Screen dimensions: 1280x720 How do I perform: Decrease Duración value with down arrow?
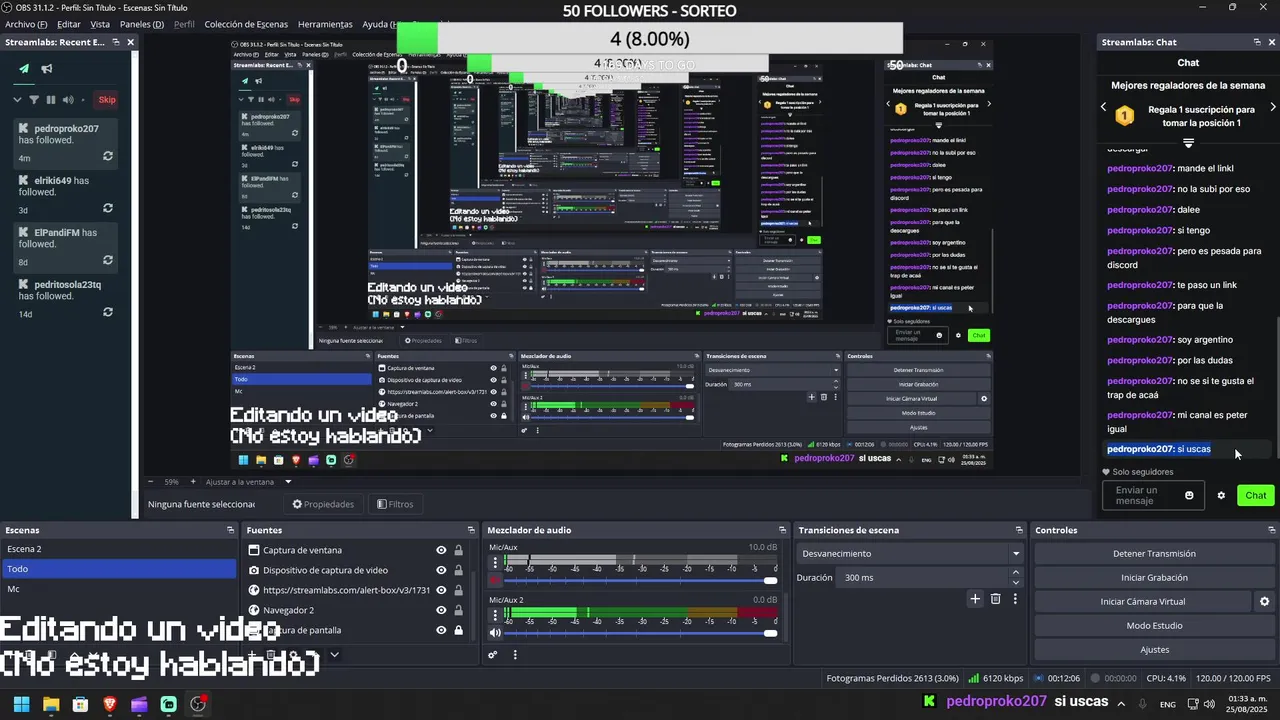click(1016, 583)
